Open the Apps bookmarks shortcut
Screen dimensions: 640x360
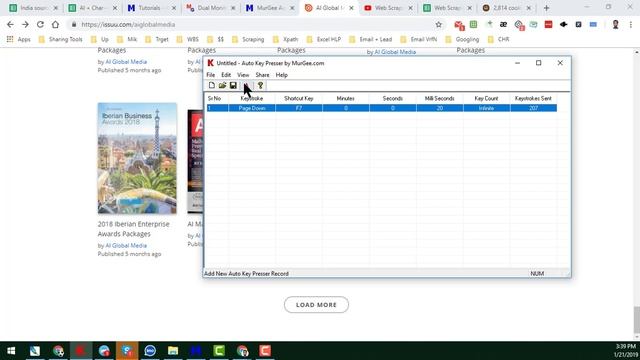[x=19, y=39]
